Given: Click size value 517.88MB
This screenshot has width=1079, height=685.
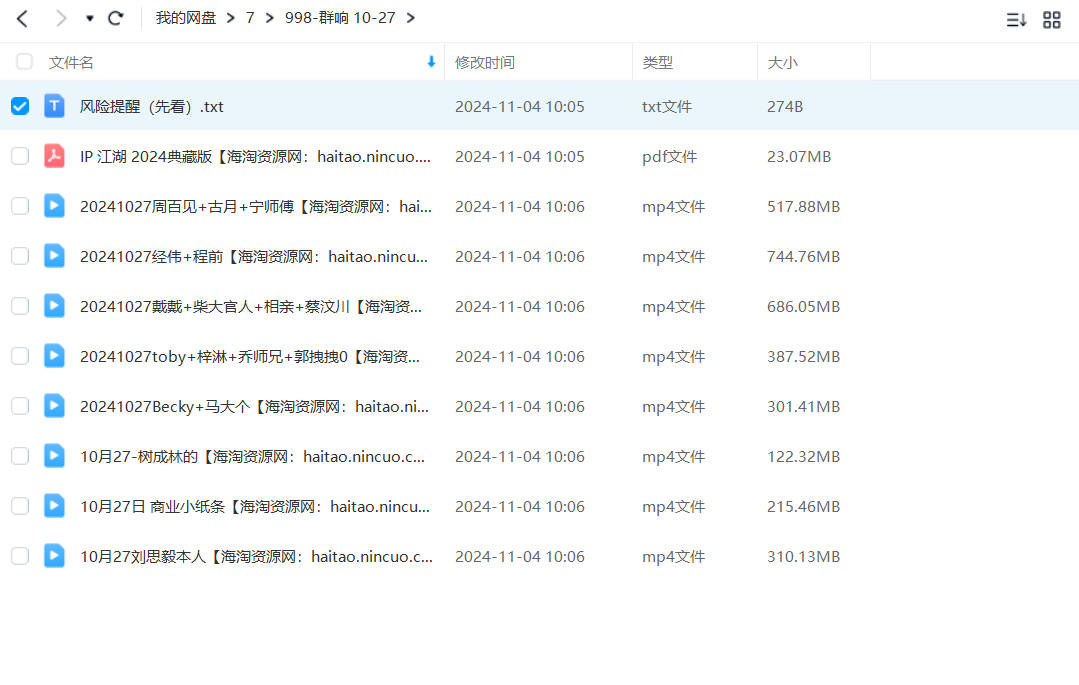Looking at the screenshot, I should tap(804, 207).
